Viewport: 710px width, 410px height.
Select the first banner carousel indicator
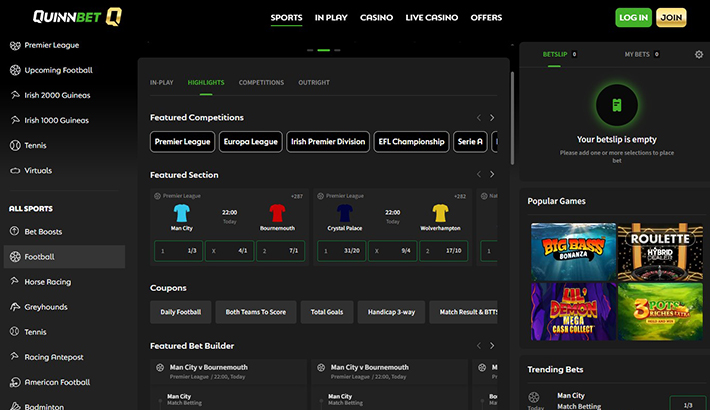point(310,50)
